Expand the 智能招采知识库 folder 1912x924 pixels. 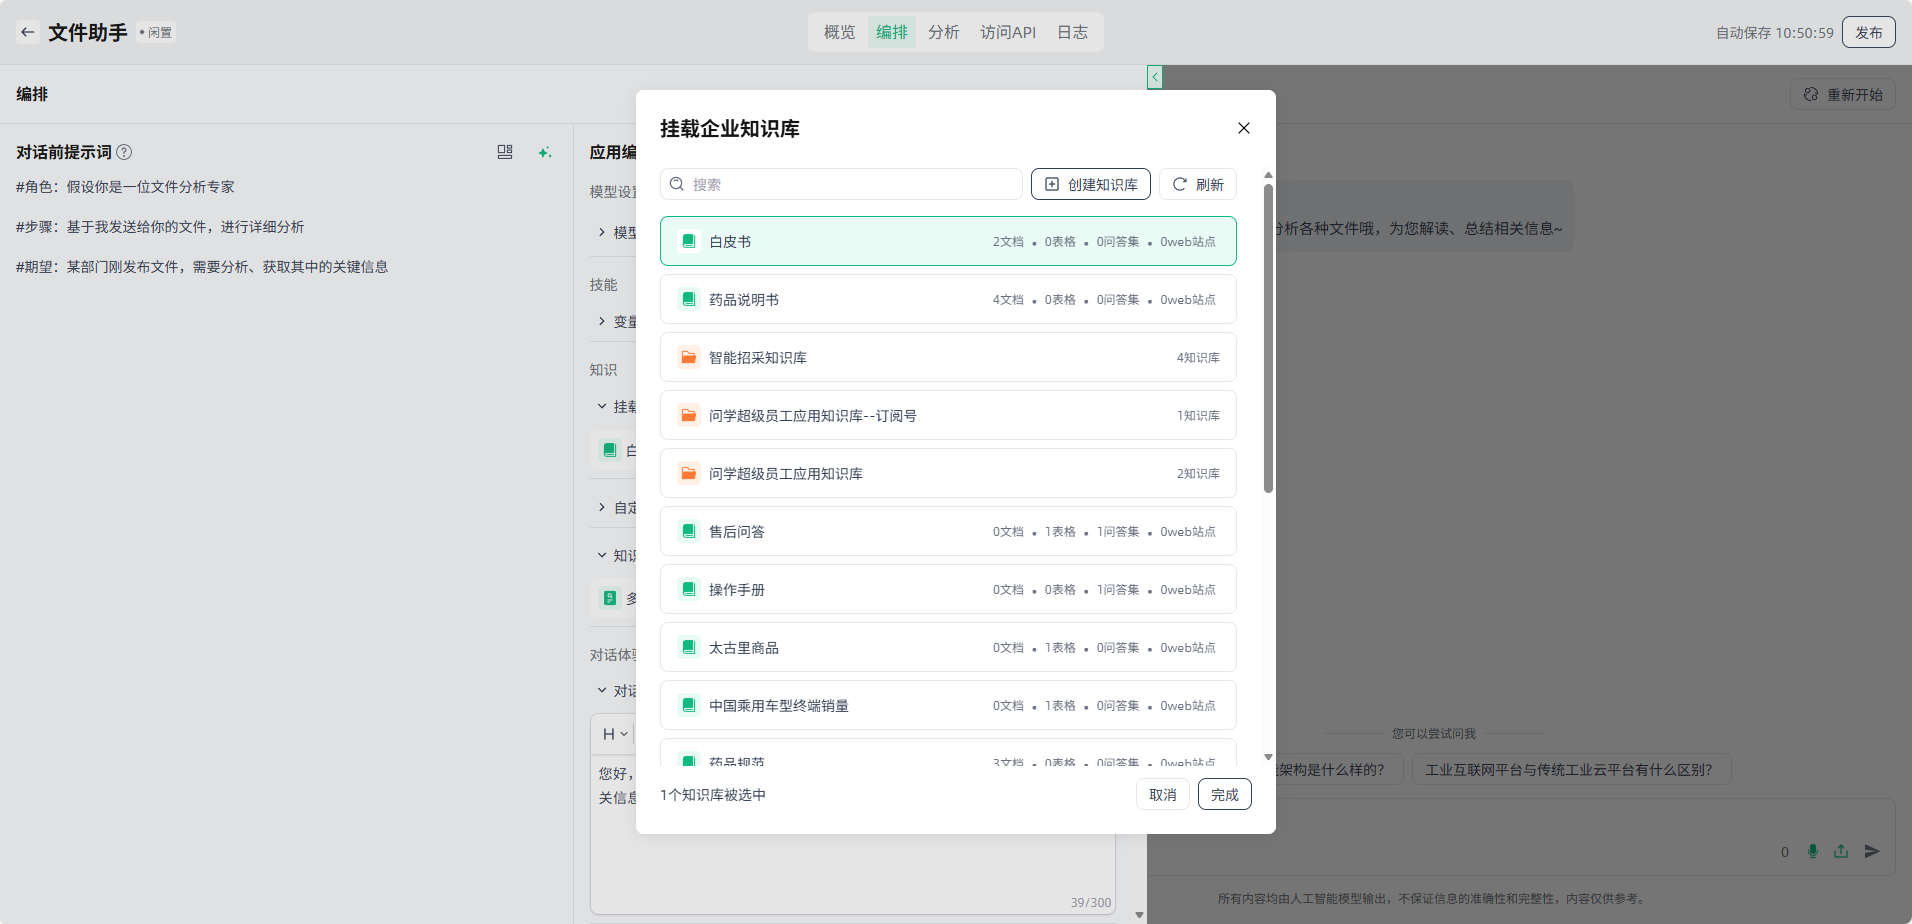(x=947, y=357)
